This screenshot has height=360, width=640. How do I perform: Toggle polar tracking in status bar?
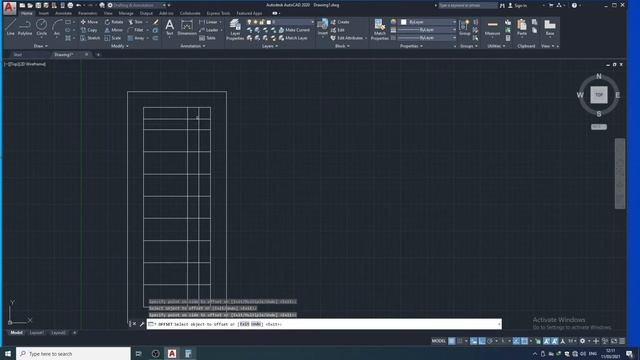[490, 341]
